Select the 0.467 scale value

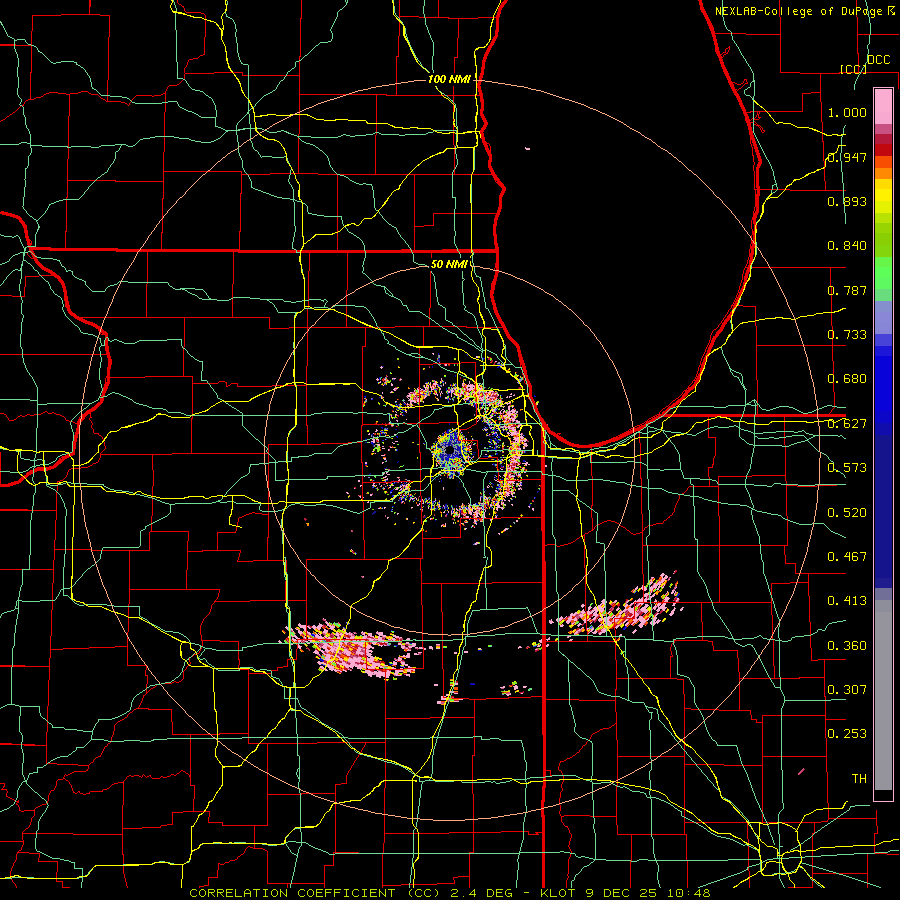point(847,557)
